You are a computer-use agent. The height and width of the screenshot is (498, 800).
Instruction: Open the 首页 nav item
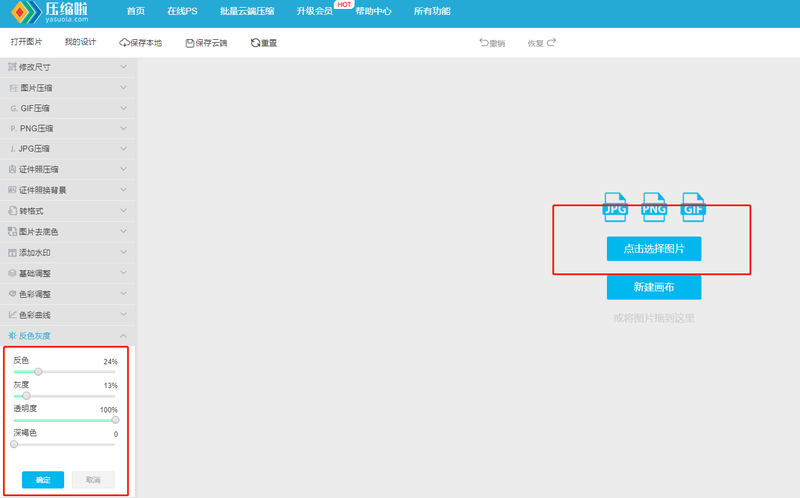pos(136,11)
